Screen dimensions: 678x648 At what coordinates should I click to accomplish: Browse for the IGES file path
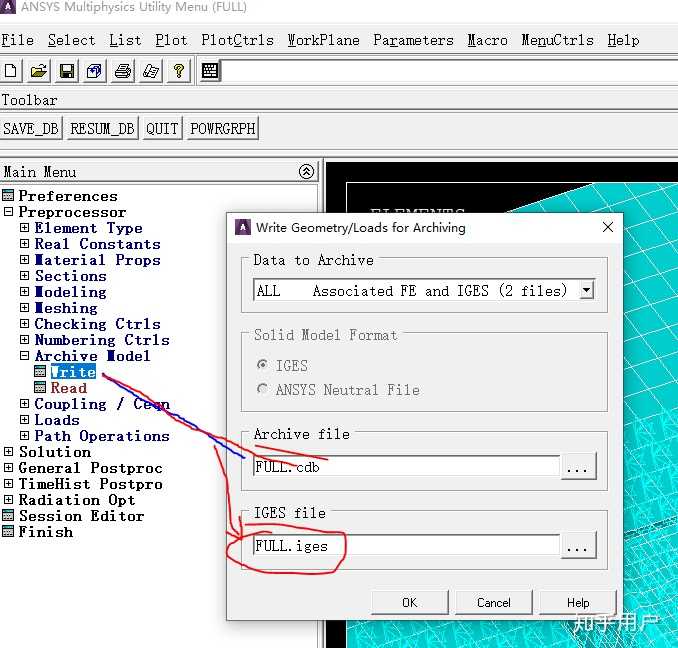tap(578, 546)
